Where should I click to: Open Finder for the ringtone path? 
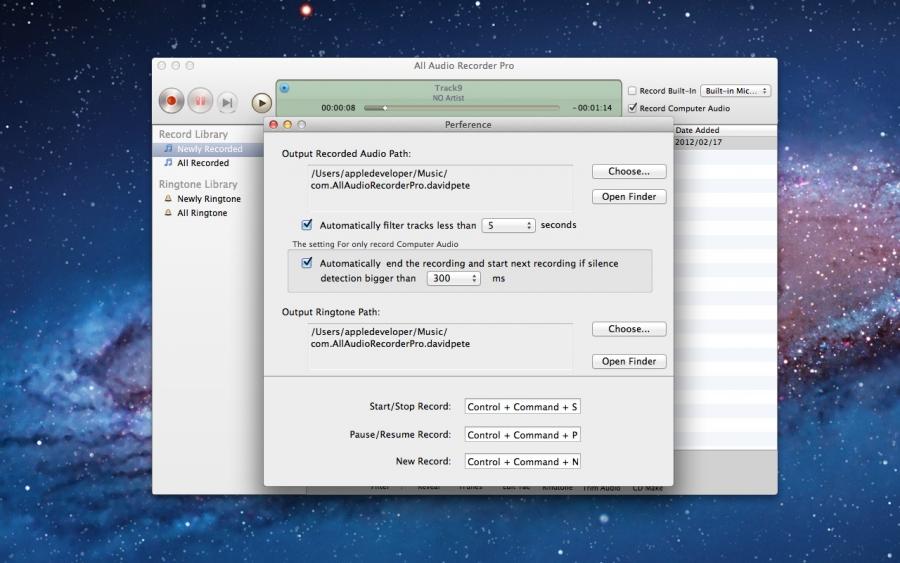(629, 361)
